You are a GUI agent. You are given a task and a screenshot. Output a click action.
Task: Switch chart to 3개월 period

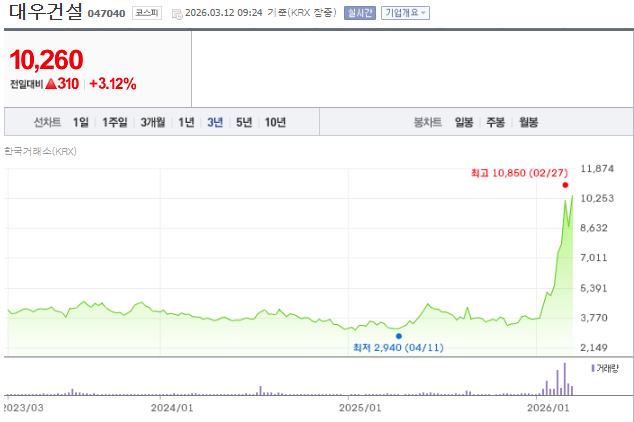[153, 122]
